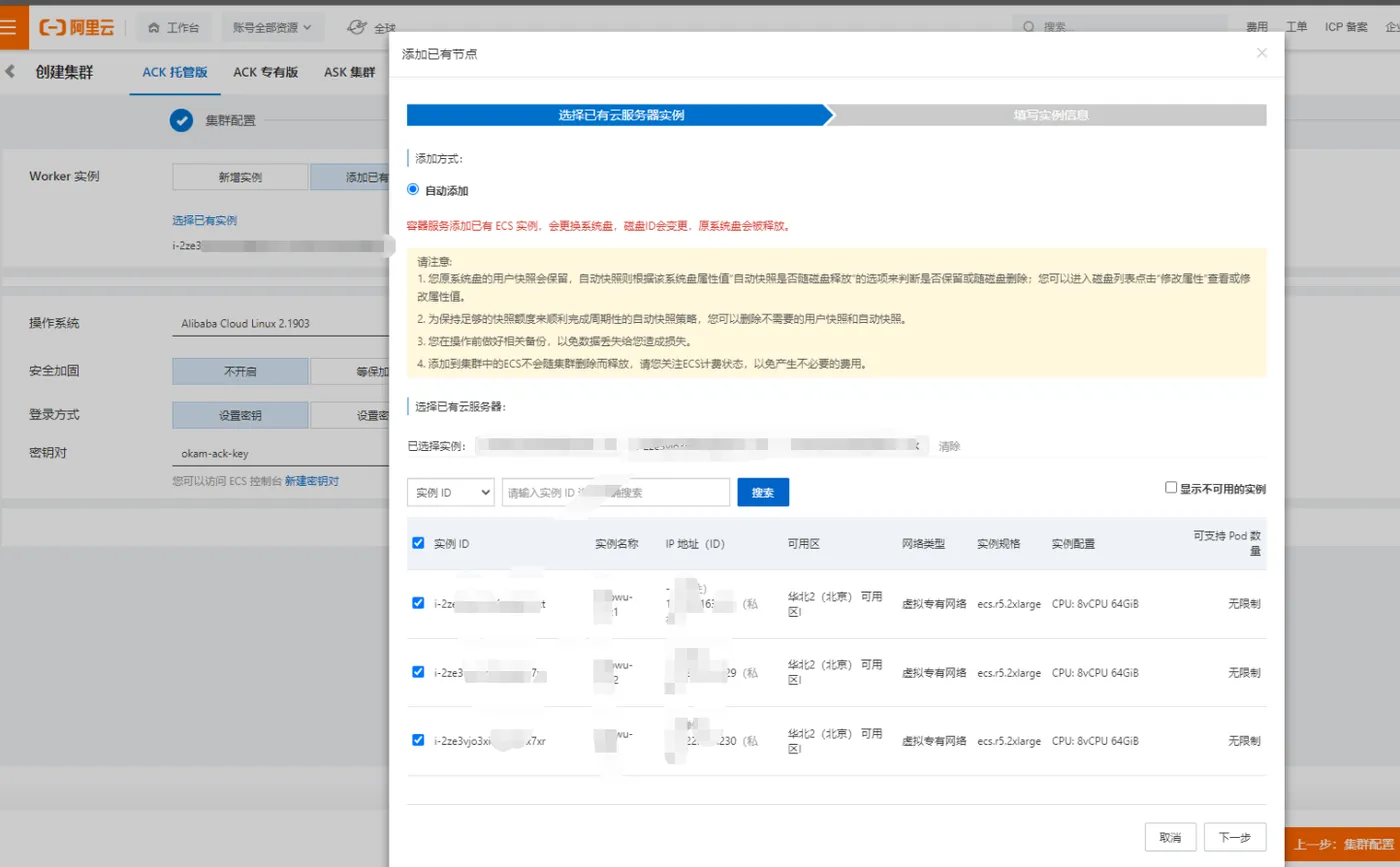Click the 清除 selected instances link
Viewport: 1400px width, 867px height.
949,446
